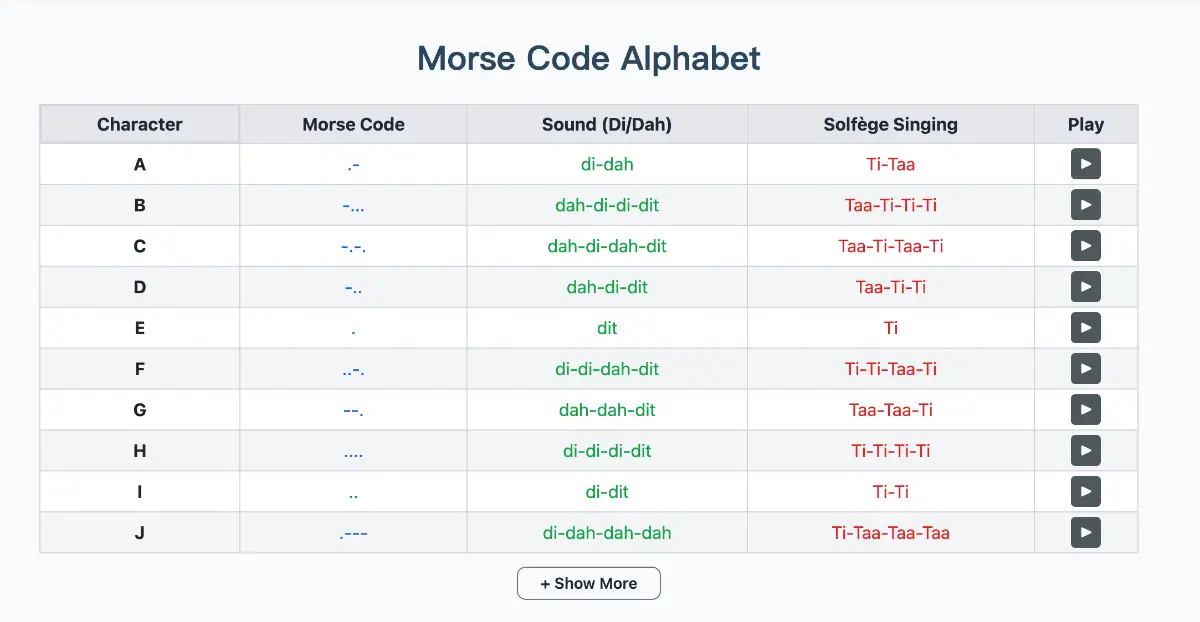The width and height of the screenshot is (1200, 622).
Task: Click the Sound (Di/Dah) column header
Action: click(607, 124)
